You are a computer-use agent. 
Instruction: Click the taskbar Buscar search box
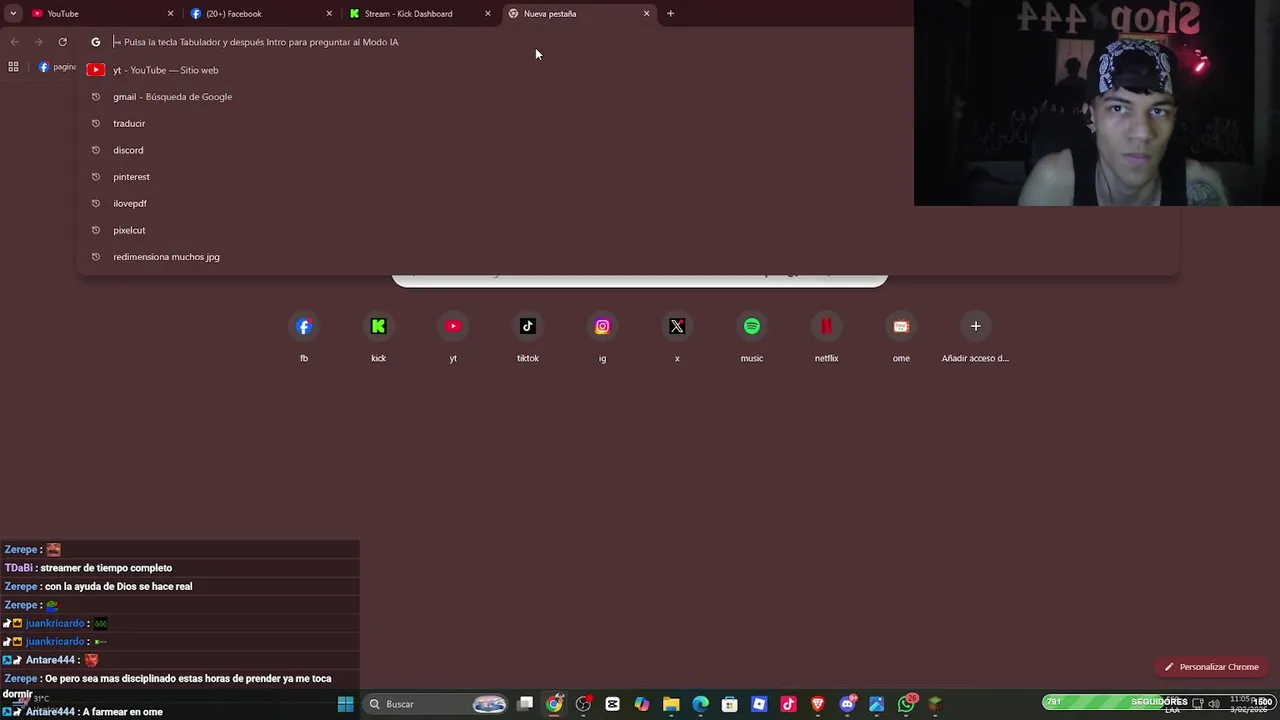point(437,704)
